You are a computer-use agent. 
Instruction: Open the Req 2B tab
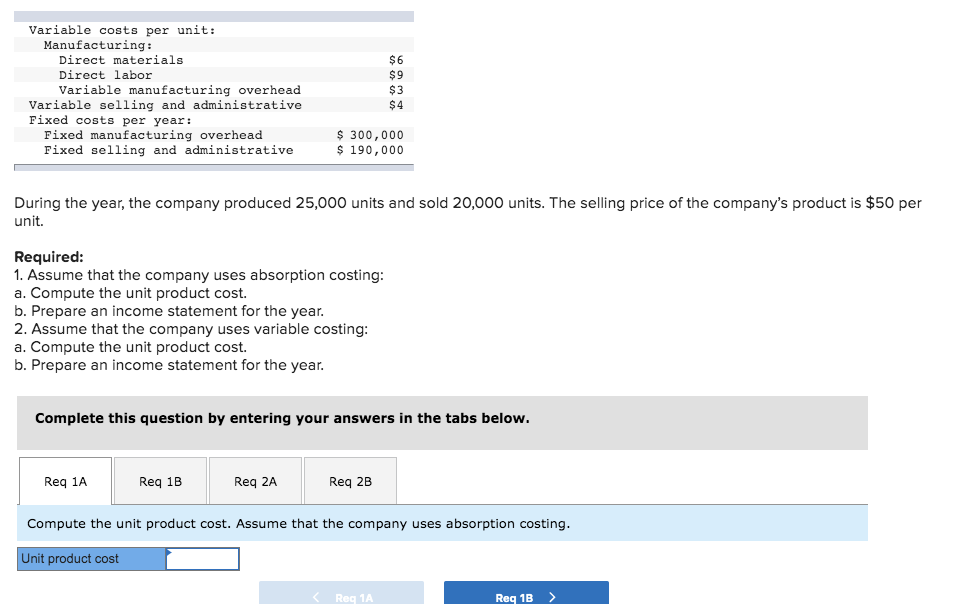coord(350,480)
